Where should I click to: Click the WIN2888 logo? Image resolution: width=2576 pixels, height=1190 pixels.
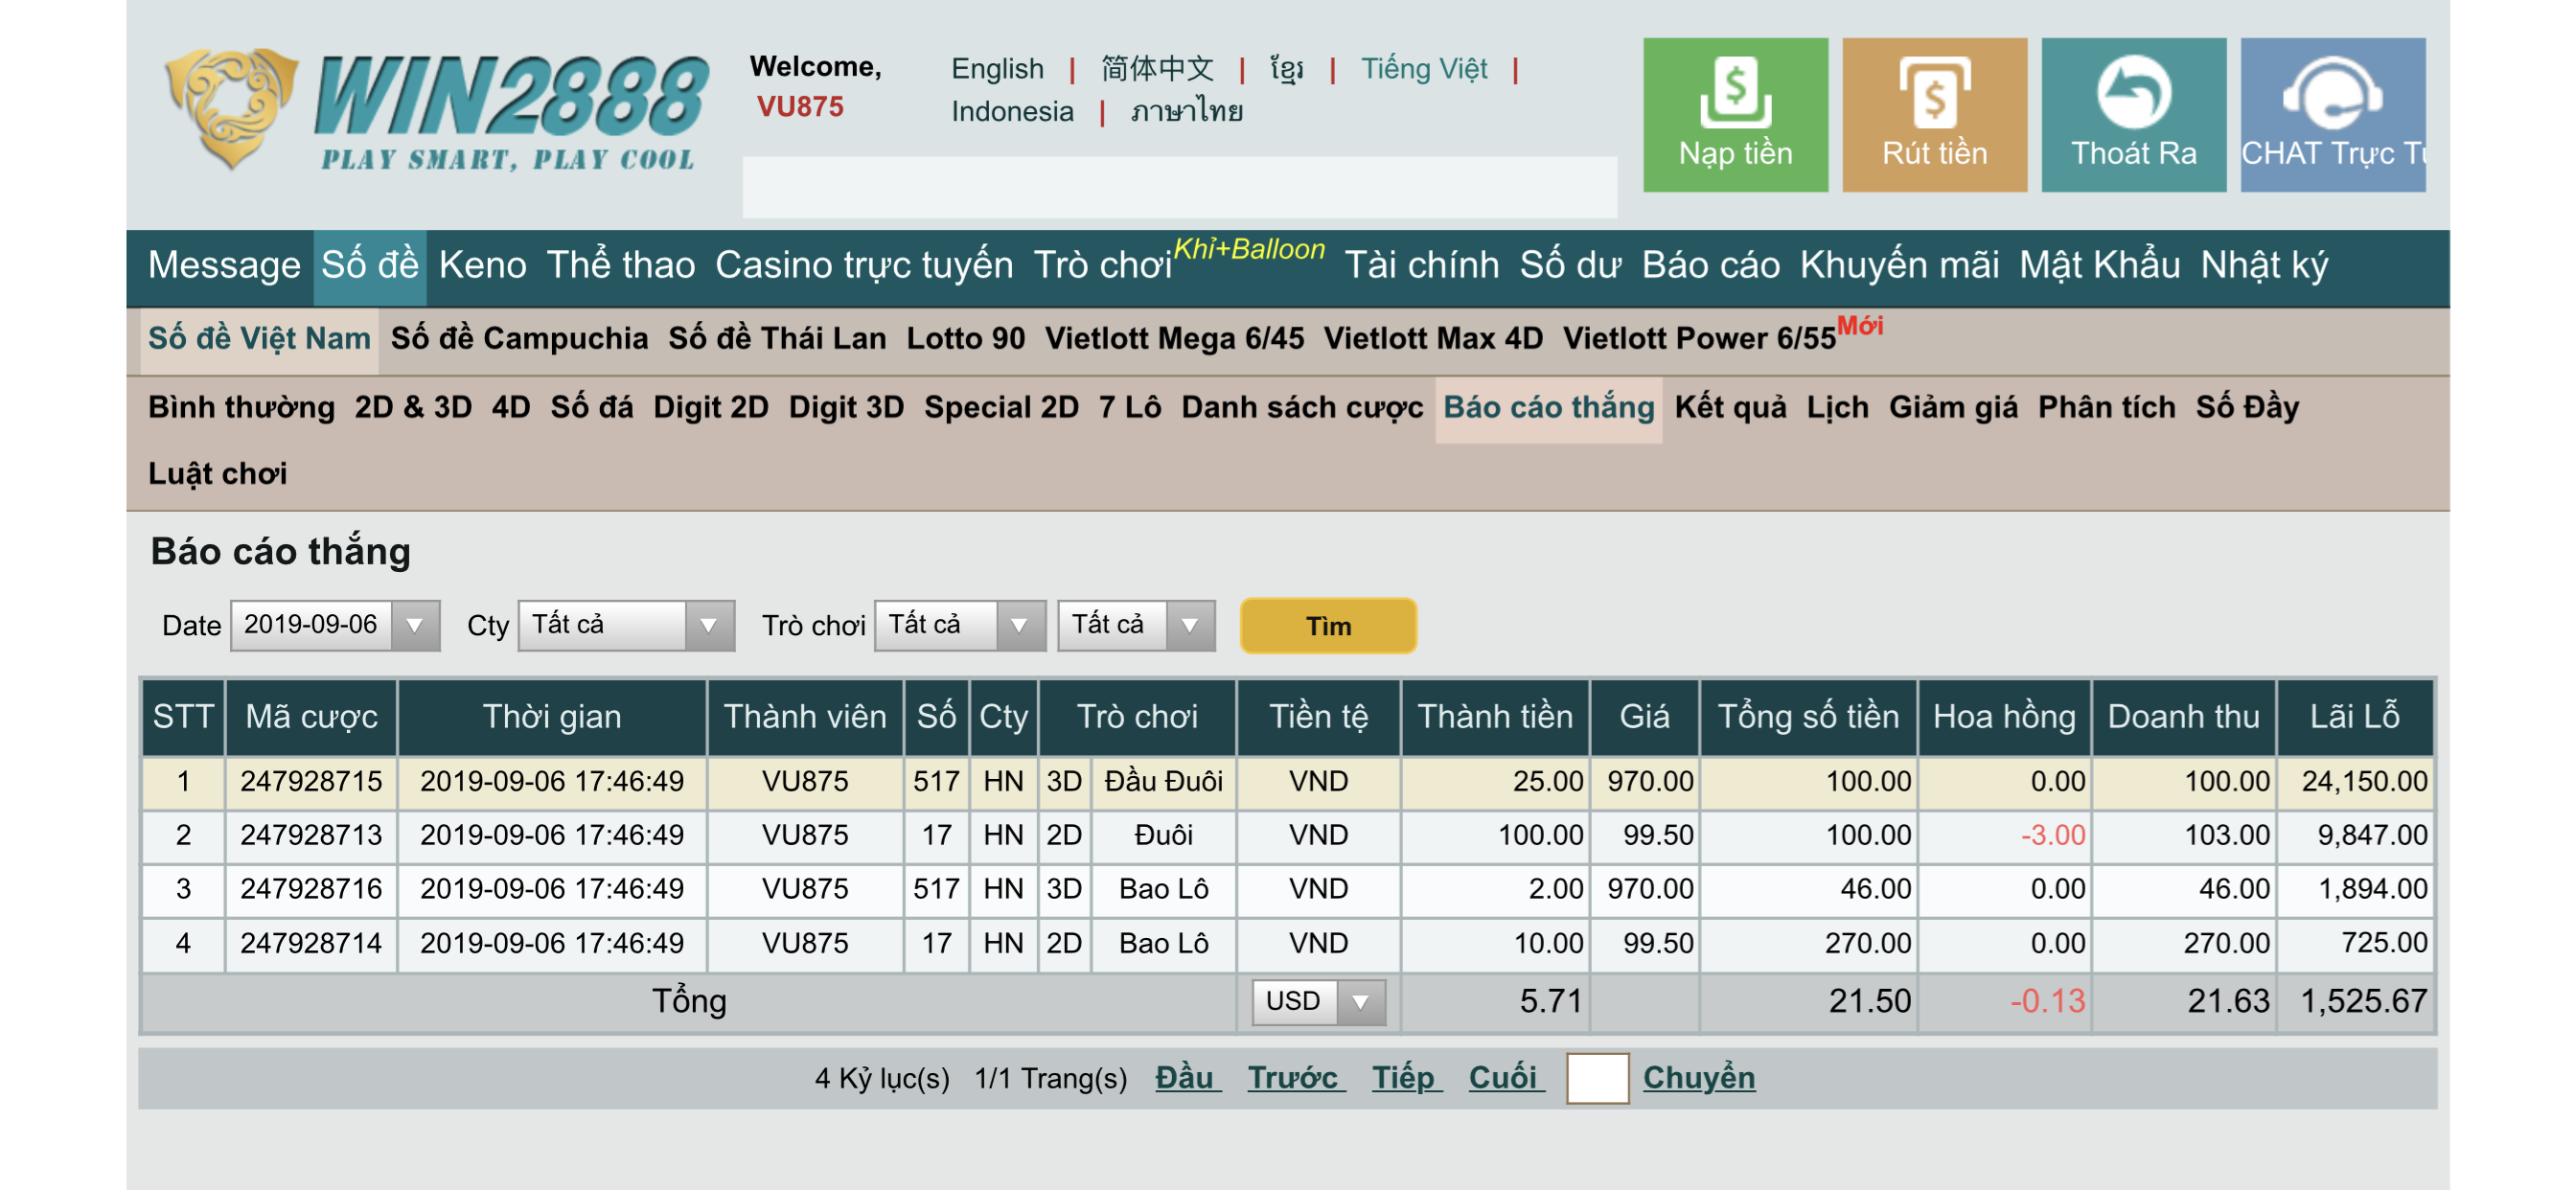pos(436,110)
